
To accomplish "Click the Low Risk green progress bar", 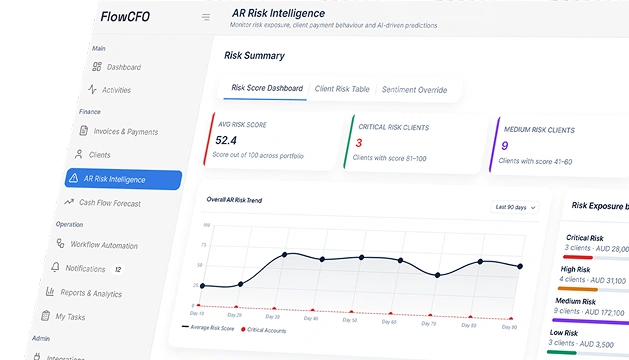I will 562,352.
